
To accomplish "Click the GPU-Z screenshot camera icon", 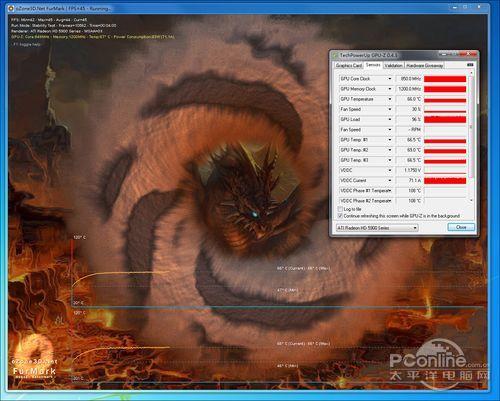I will (470, 65).
